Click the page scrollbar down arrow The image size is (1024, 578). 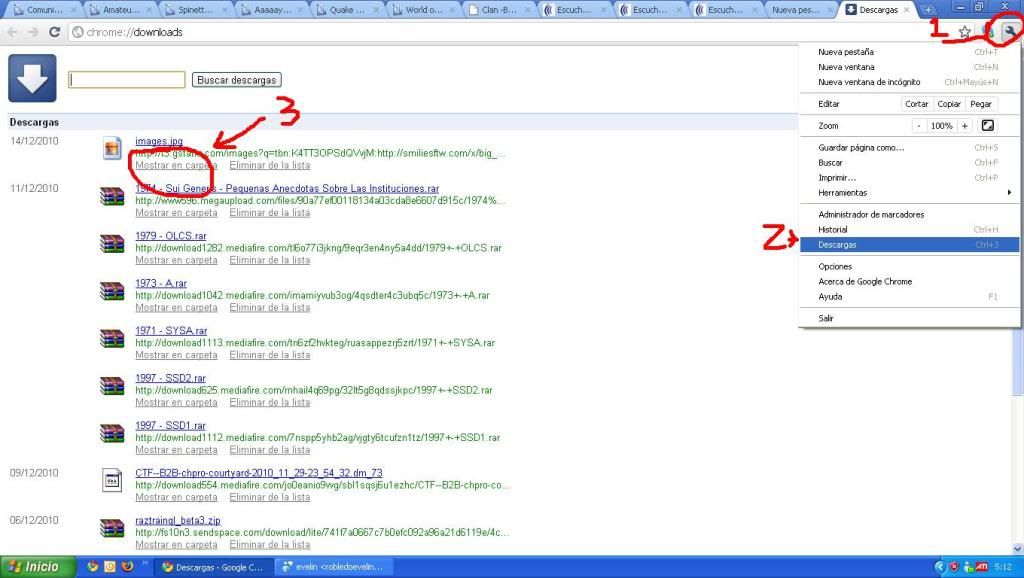1017,549
